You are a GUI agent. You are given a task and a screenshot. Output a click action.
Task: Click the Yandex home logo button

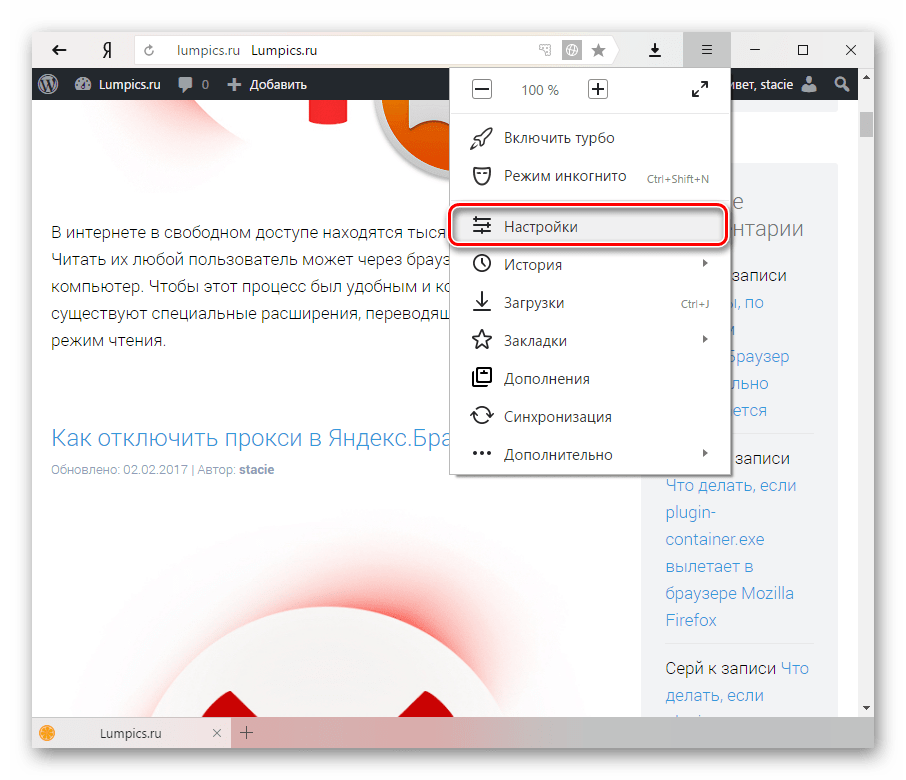coord(106,50)
